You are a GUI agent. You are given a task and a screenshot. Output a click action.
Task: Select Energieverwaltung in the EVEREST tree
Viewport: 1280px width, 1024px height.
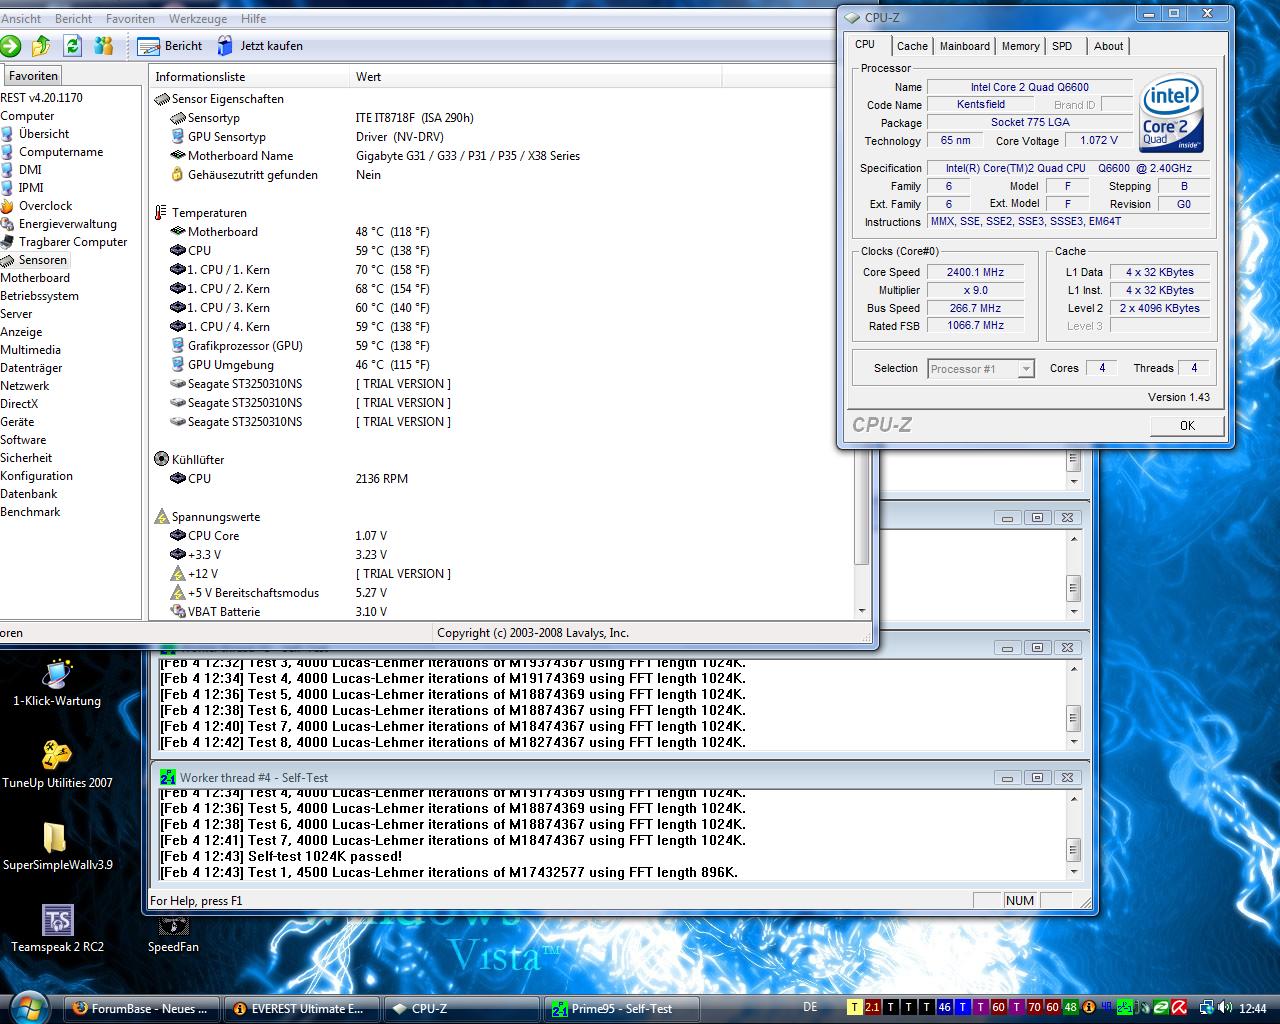tap(67, 224)
